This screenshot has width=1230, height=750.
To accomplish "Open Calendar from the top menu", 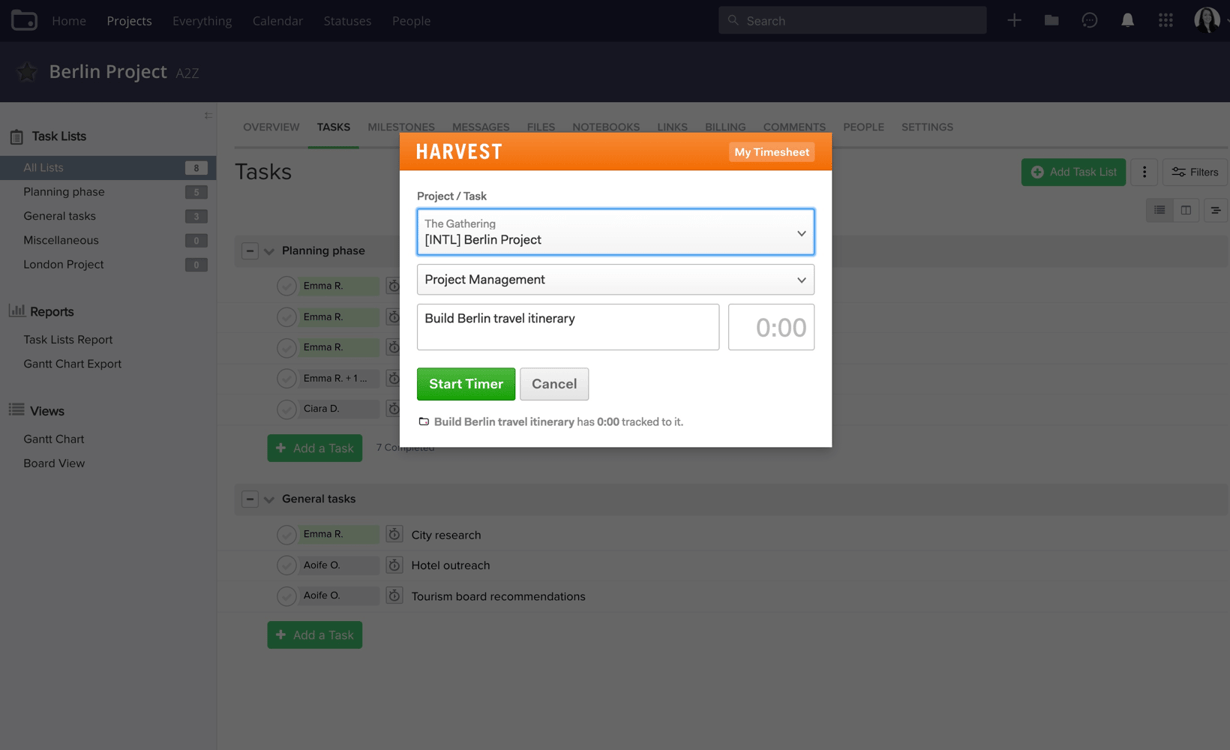I will tap(277, 20).
